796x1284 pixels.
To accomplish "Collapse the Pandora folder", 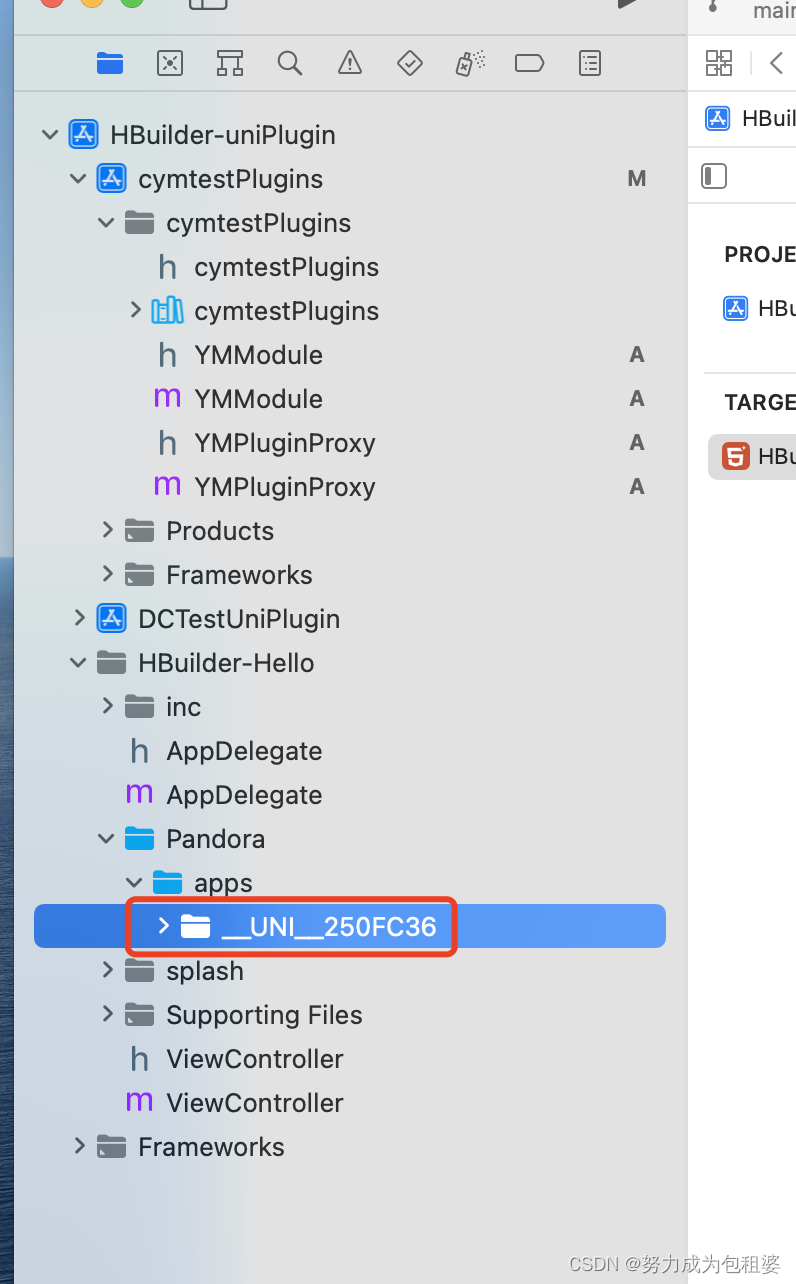I will [106, 839].
